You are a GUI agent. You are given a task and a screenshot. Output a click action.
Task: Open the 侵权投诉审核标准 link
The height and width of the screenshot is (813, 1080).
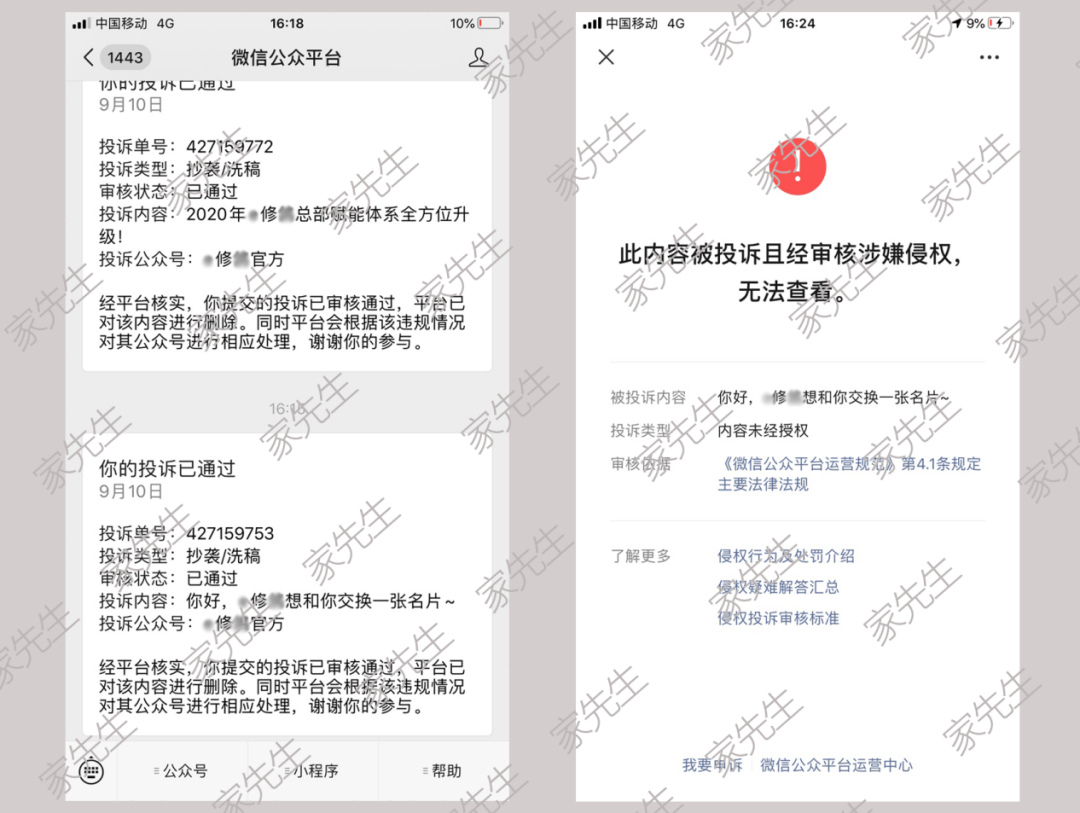point(778,618)
